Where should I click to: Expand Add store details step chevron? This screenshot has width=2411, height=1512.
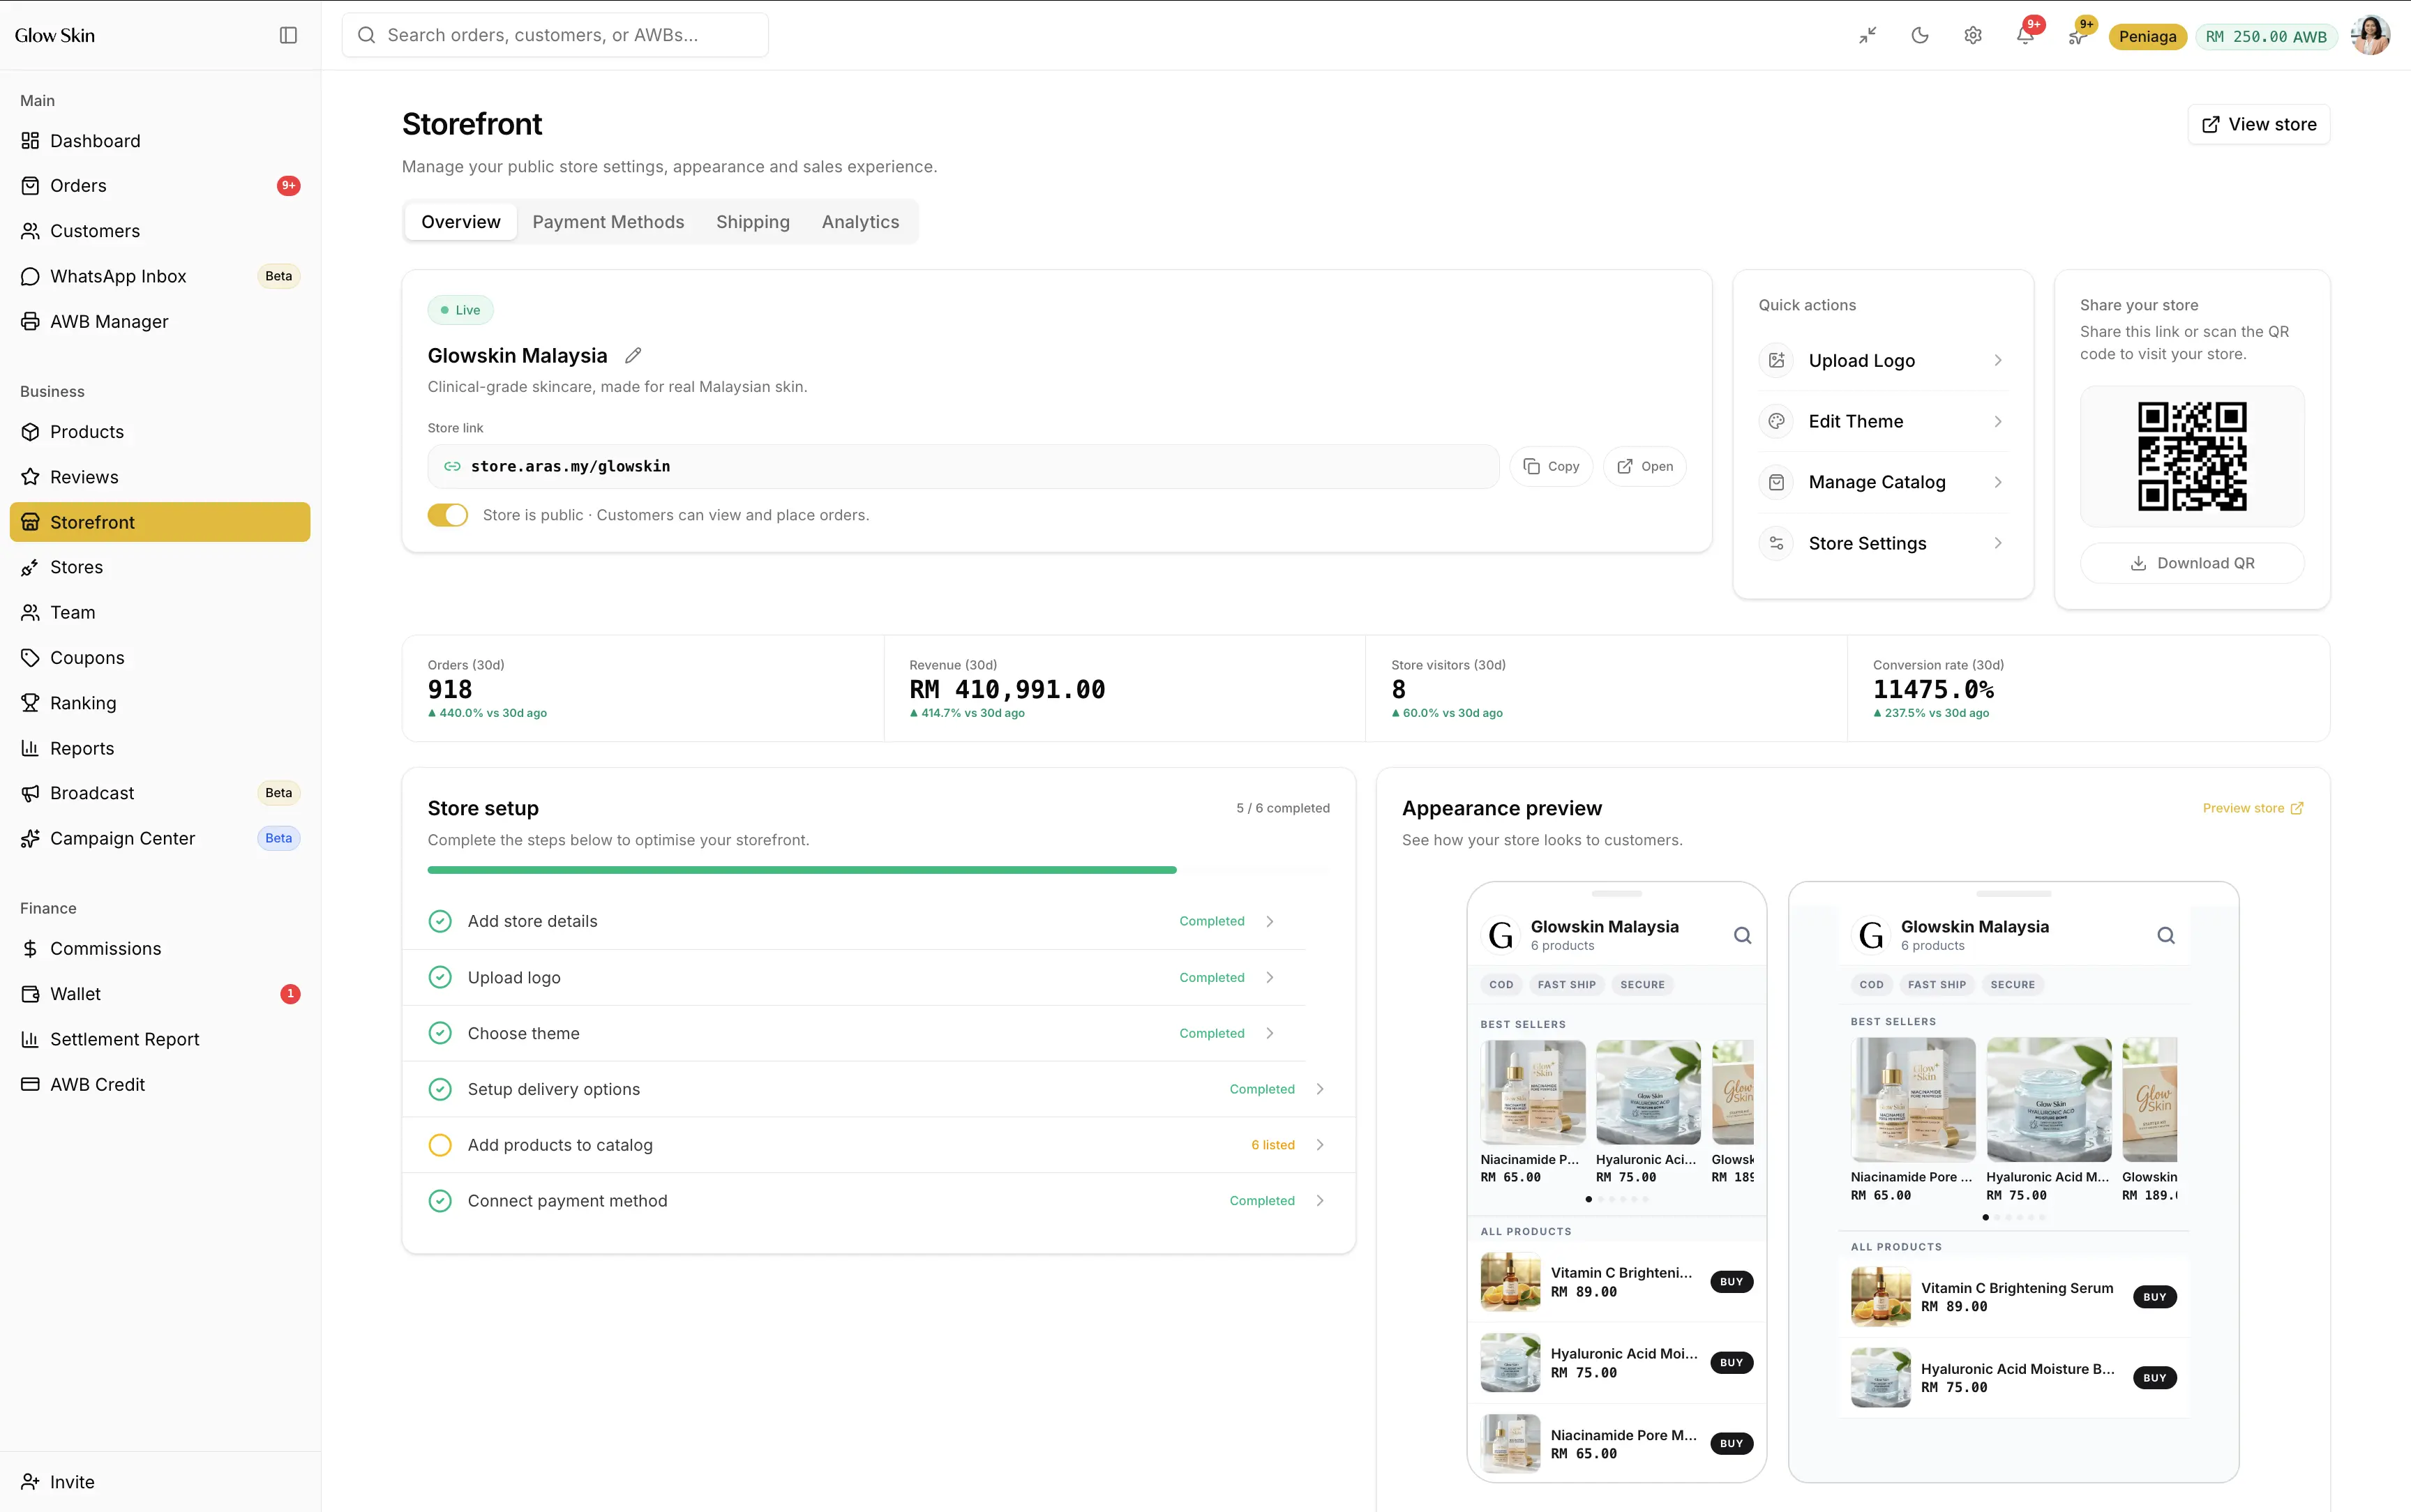tap(1270, 921)
